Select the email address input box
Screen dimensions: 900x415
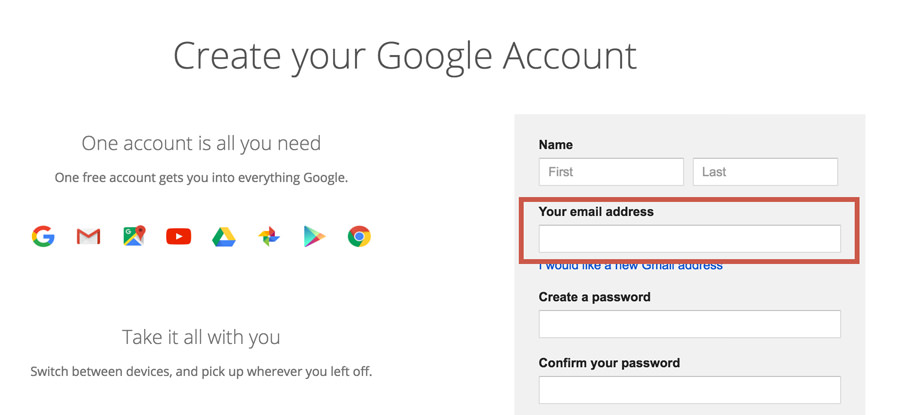coord(689,239)
